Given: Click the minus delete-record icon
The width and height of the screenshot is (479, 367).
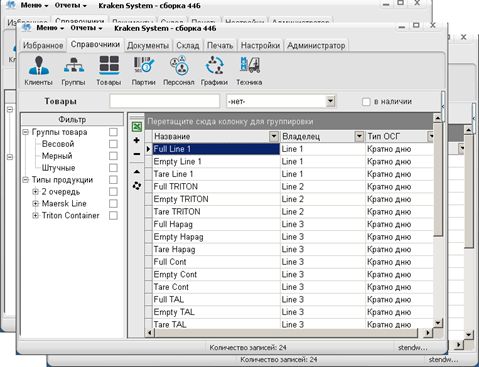Looking at the screenshot, I should pos(137,154).
